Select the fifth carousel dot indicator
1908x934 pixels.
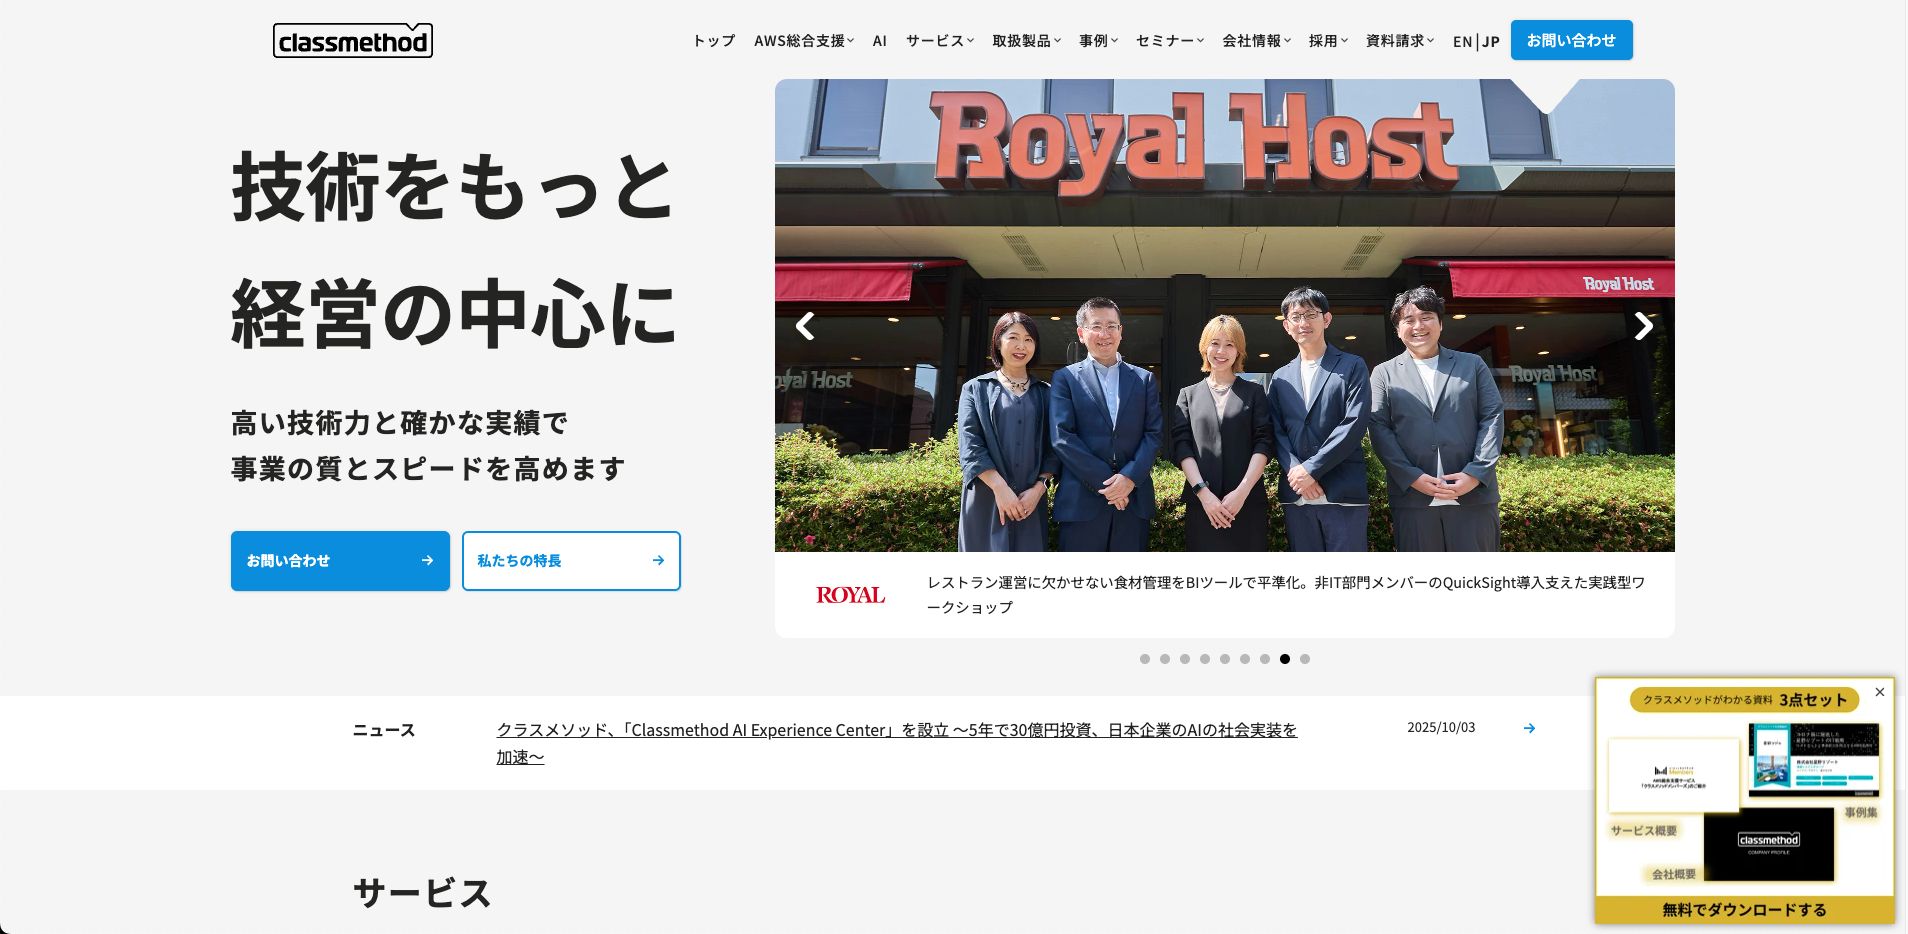1225,659
